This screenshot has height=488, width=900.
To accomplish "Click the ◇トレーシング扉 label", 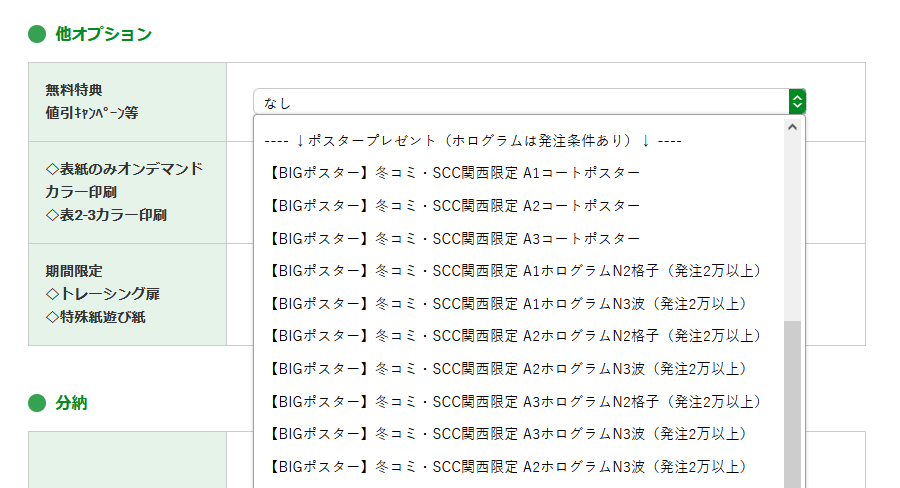I will click(103, 294).
